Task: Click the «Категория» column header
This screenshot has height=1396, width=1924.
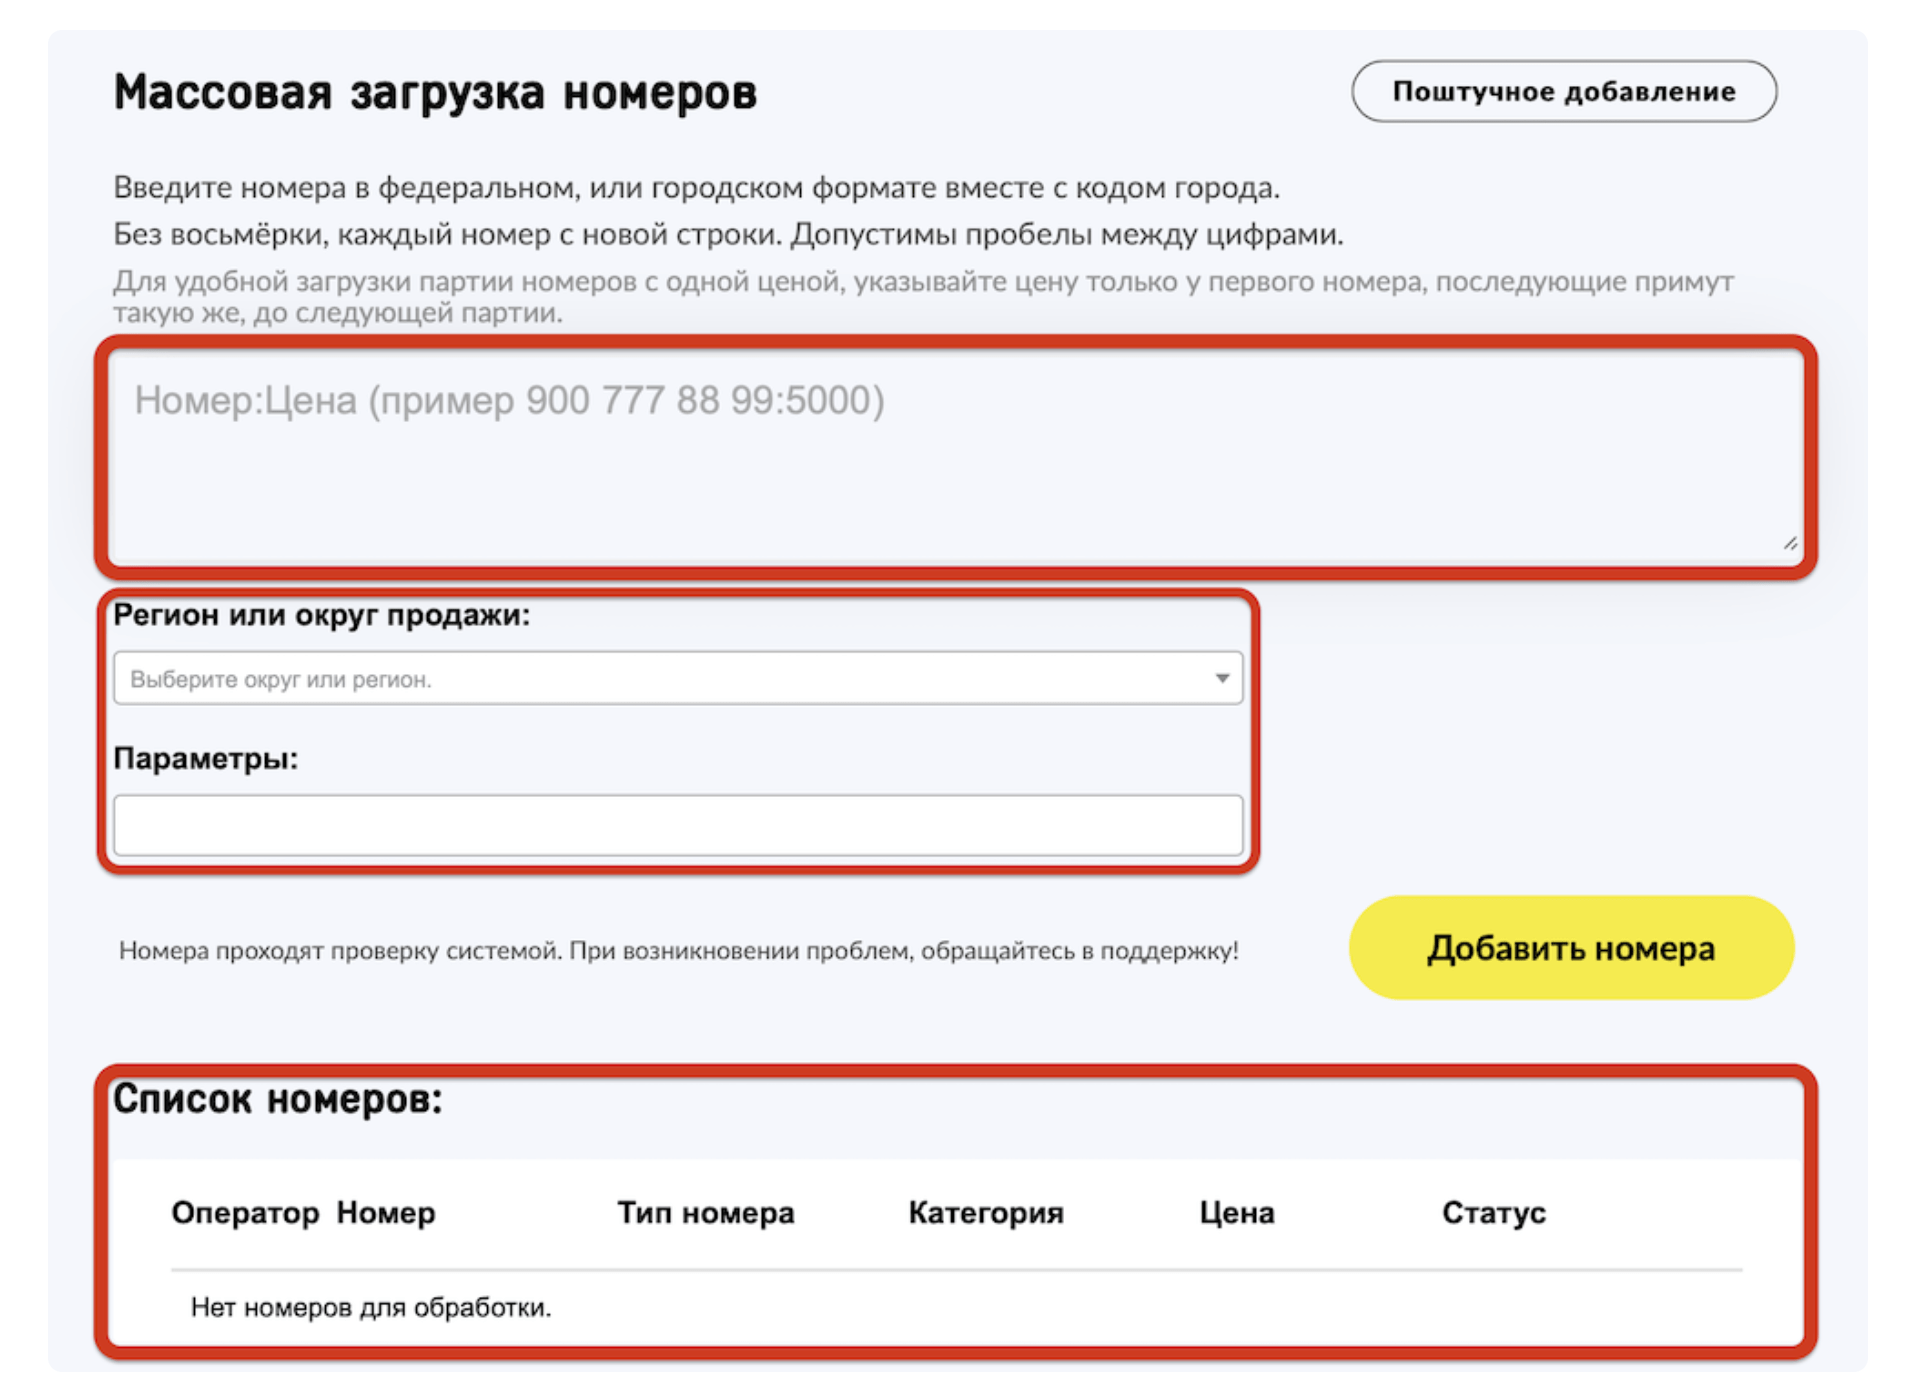Action: (x=985, y=1212)
